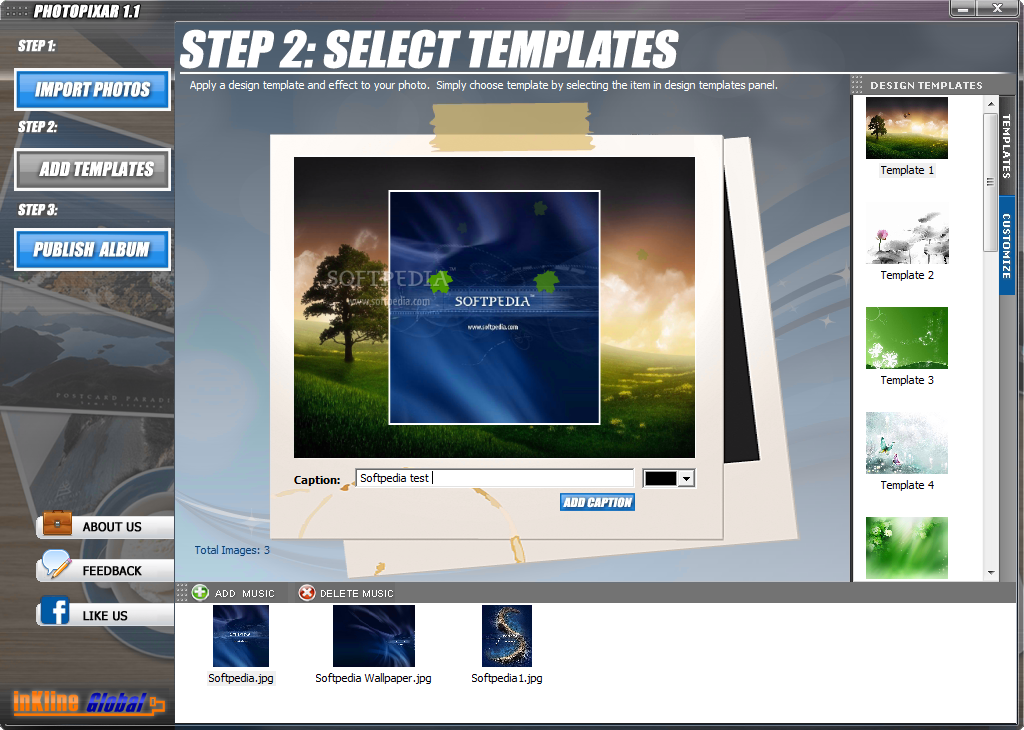Click the briefcase icon next to About Us
This screenshot has width=1024, height=730.
pos(57,523)
